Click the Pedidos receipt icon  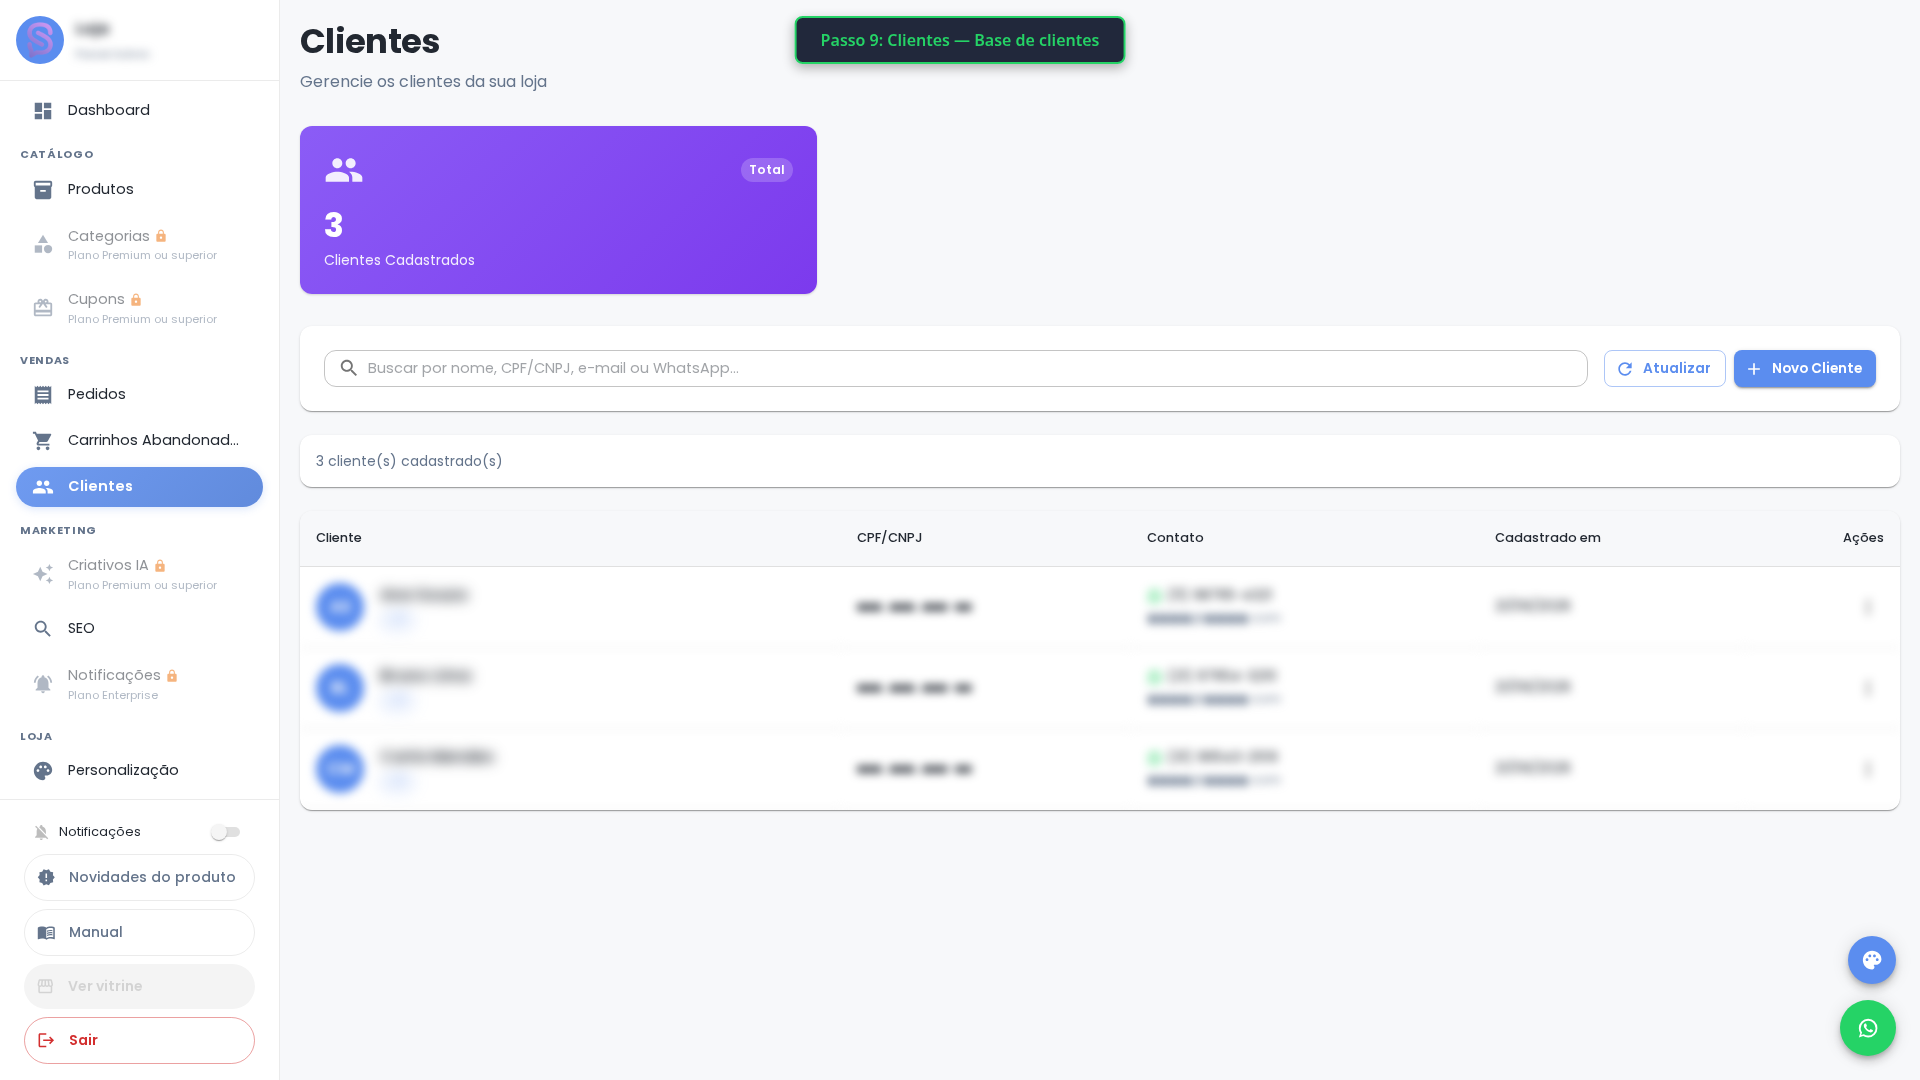(43, 395)
